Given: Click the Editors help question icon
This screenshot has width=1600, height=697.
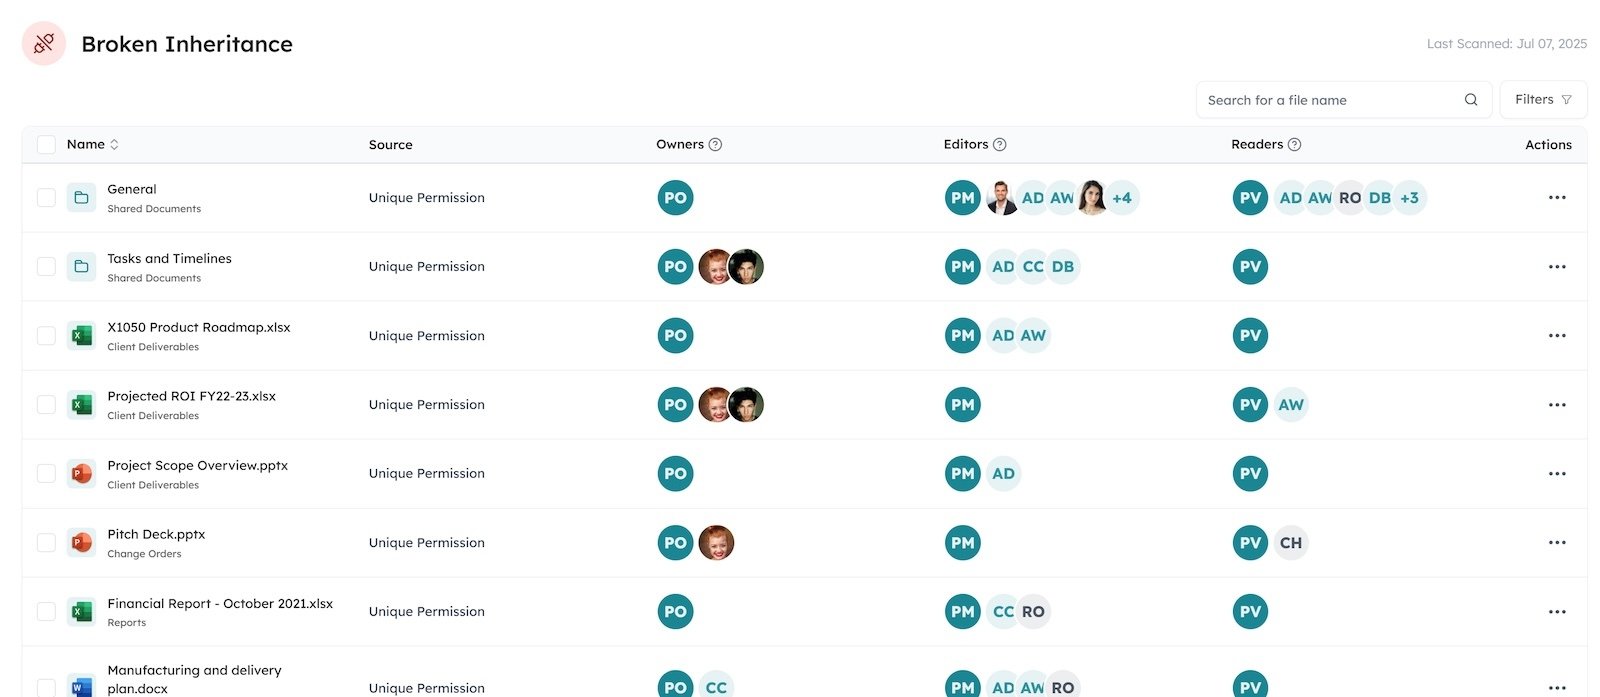Looking at the screenshot, I should pyautogui.click(x=1000, y=145).
